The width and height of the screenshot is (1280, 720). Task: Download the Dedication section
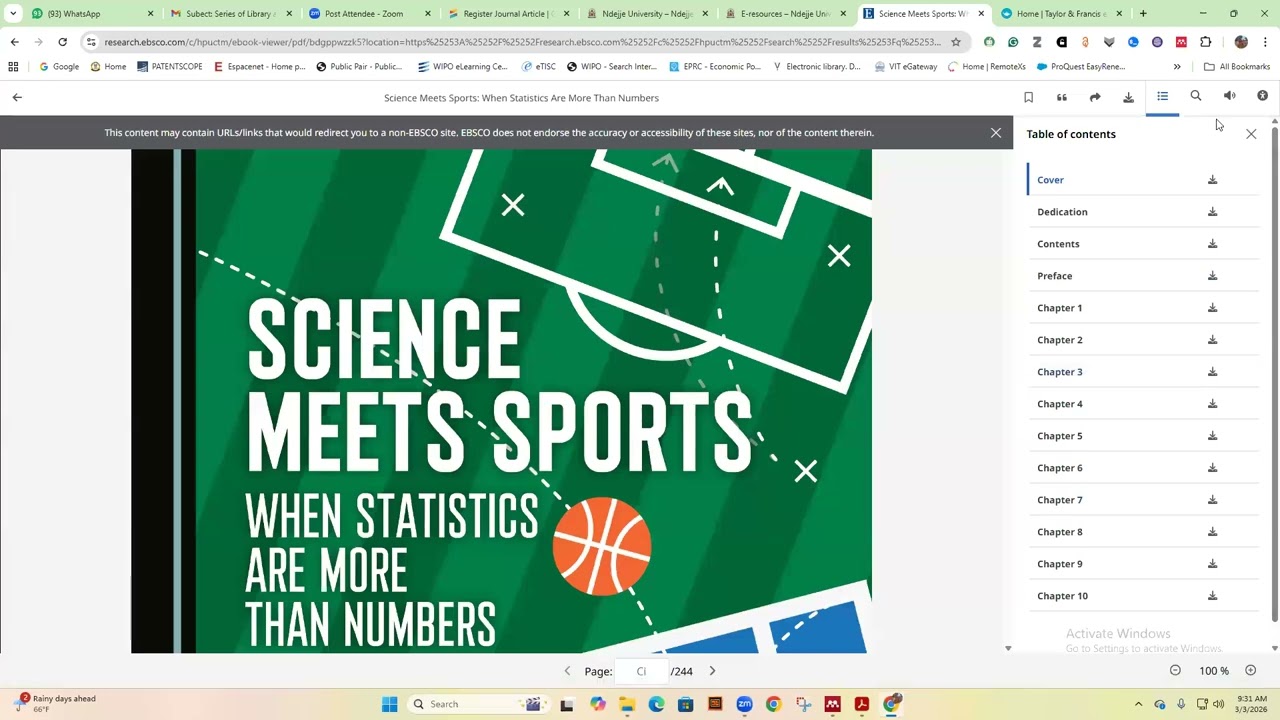[x=1212, y=212]
